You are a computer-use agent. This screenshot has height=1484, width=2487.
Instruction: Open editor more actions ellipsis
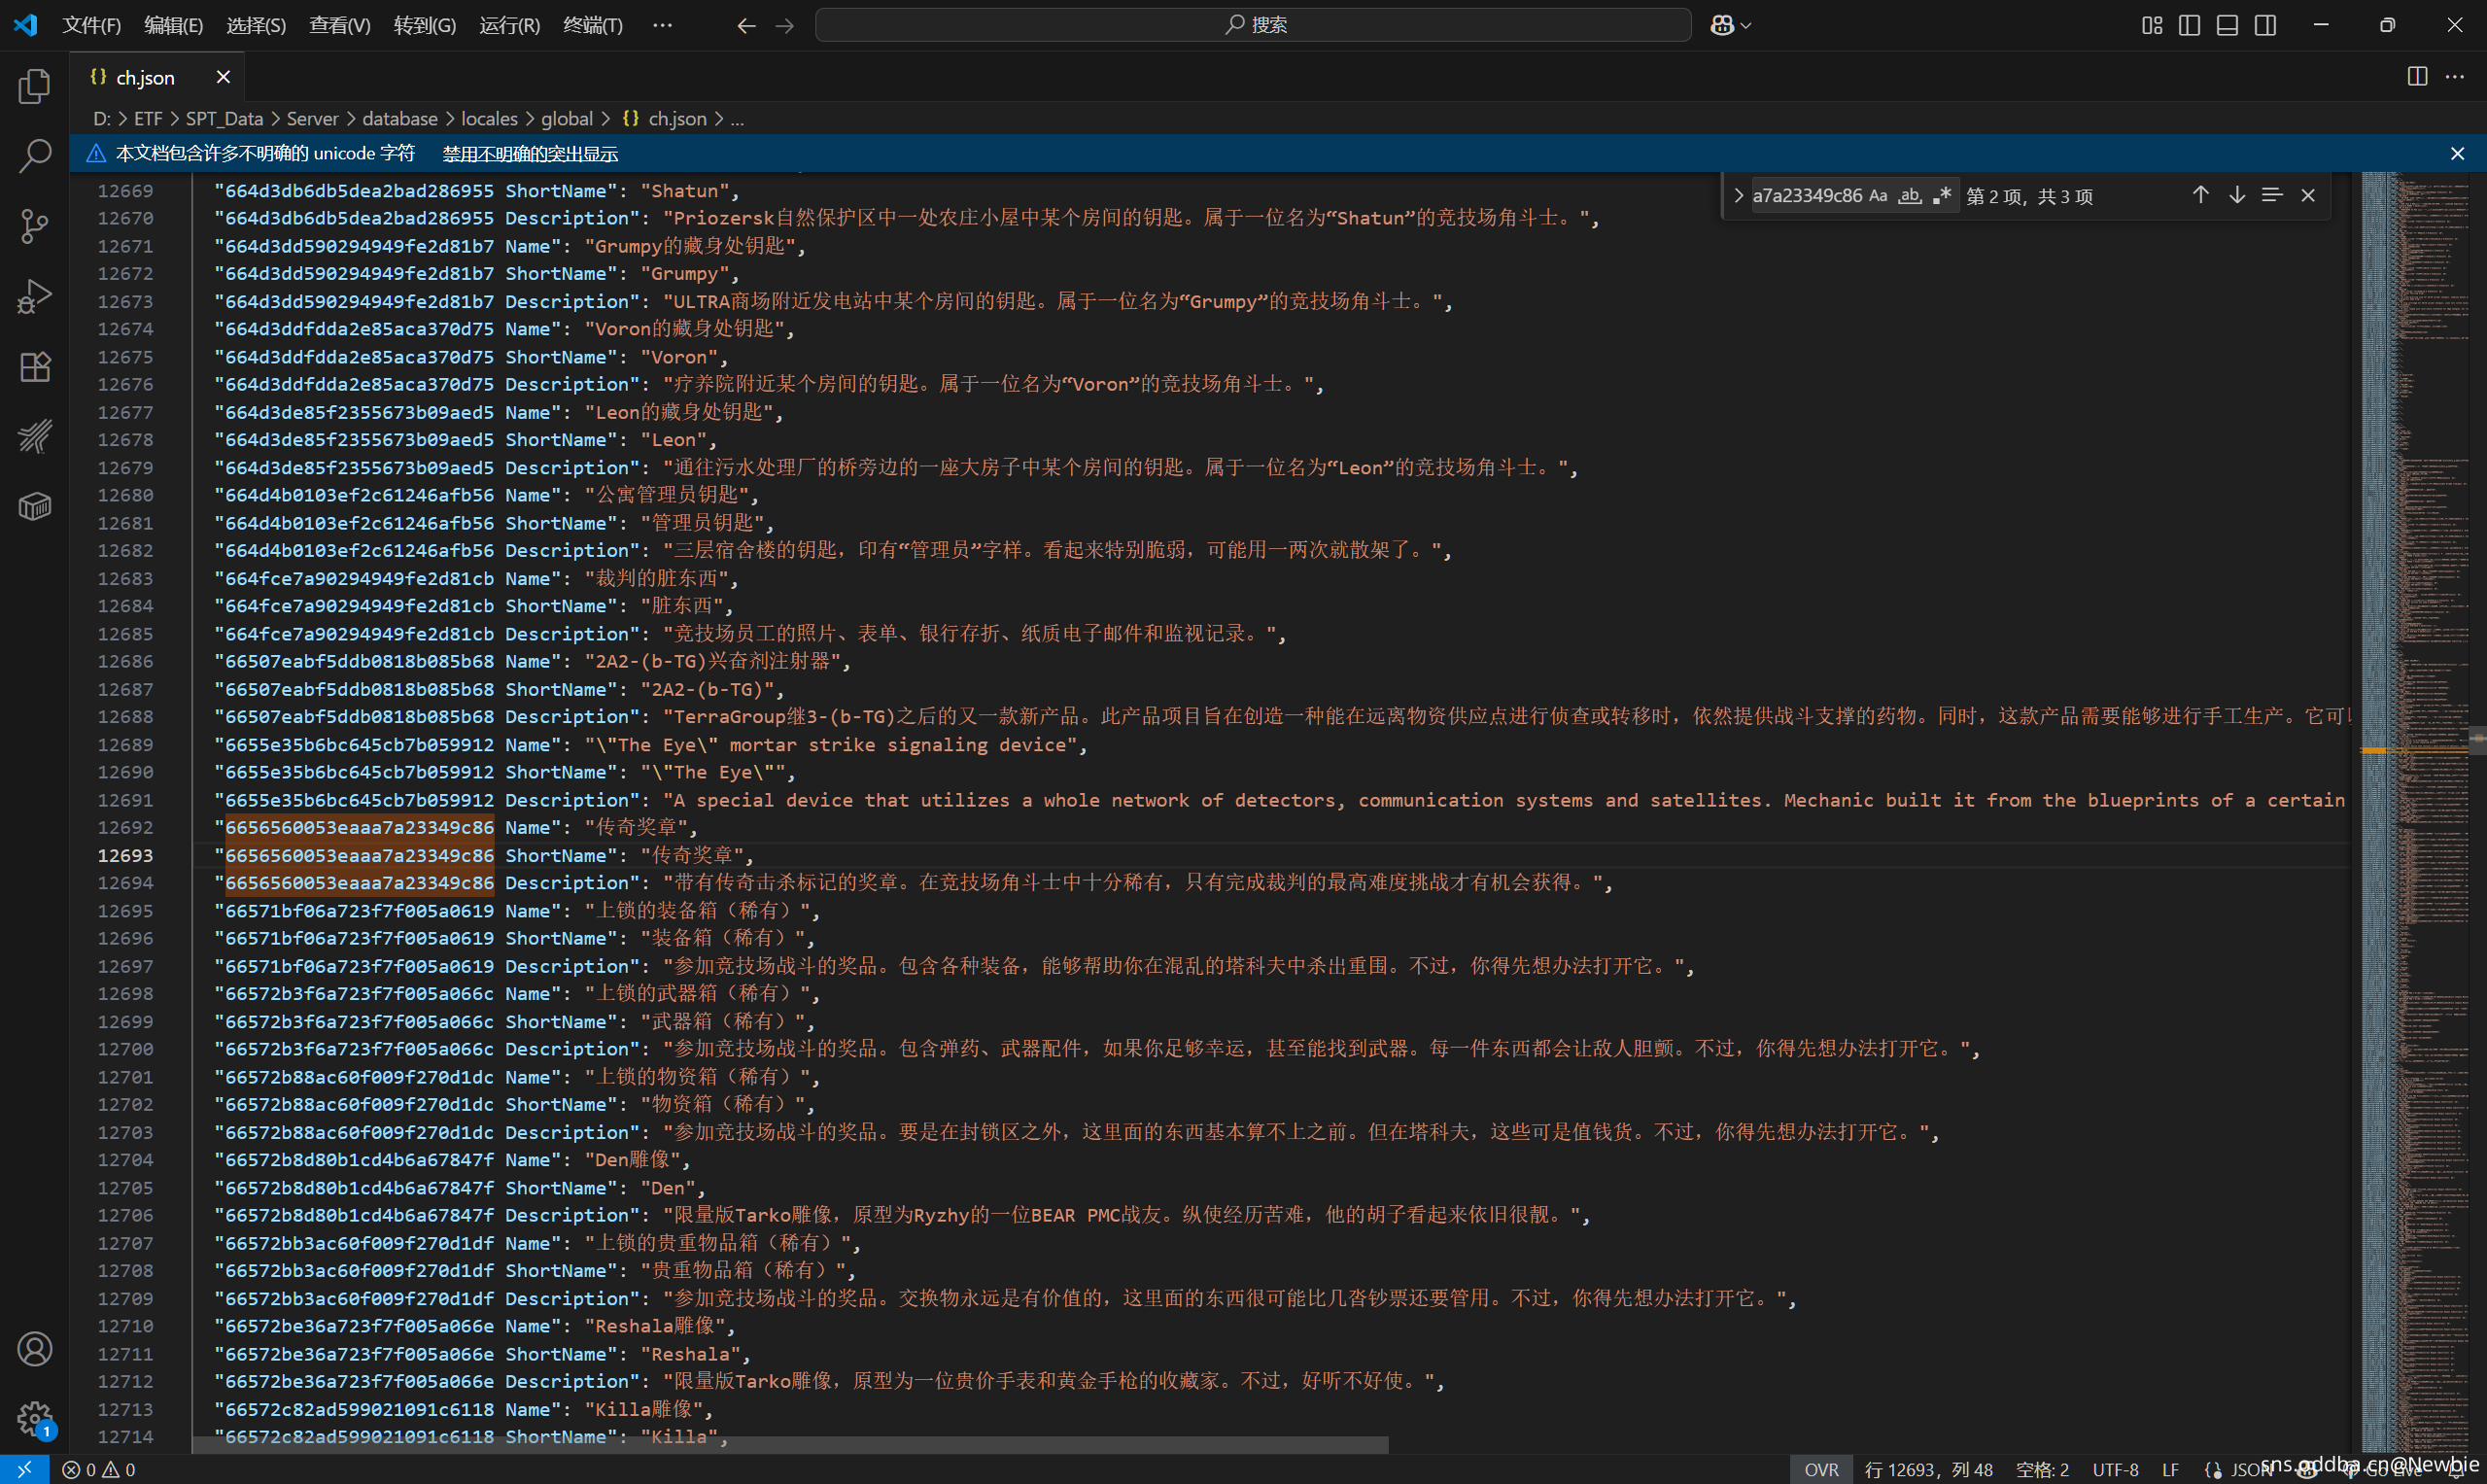point(2455,77)
